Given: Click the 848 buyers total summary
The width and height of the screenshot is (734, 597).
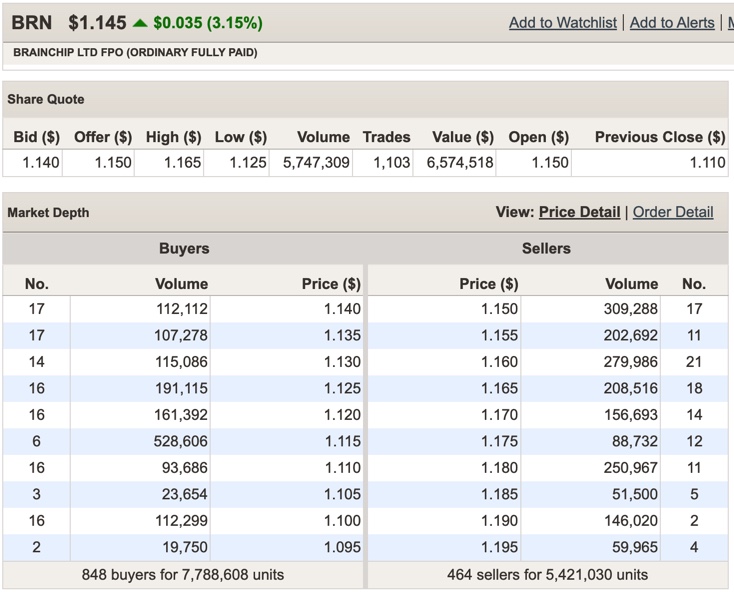Looking at the screenshot, I should [183, 574].
